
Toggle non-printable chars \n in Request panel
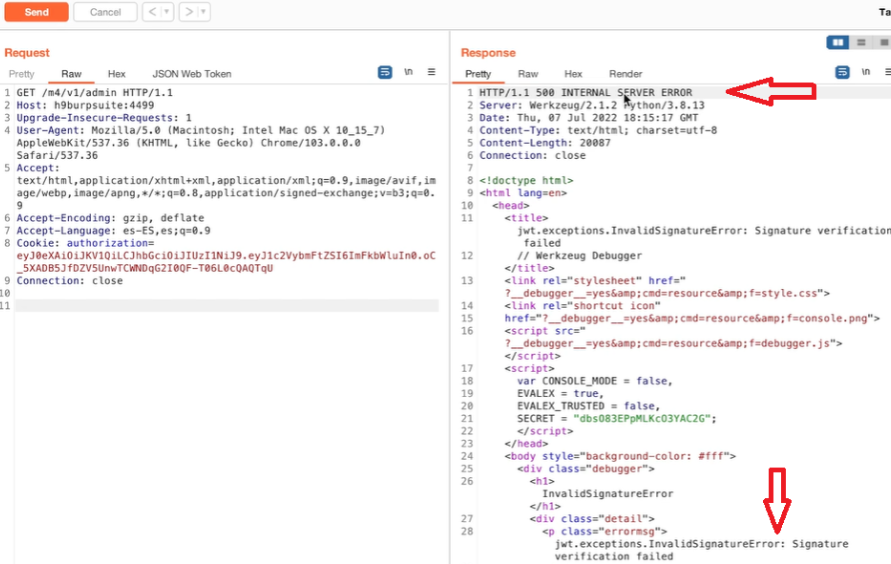click(x=409, y=72)
